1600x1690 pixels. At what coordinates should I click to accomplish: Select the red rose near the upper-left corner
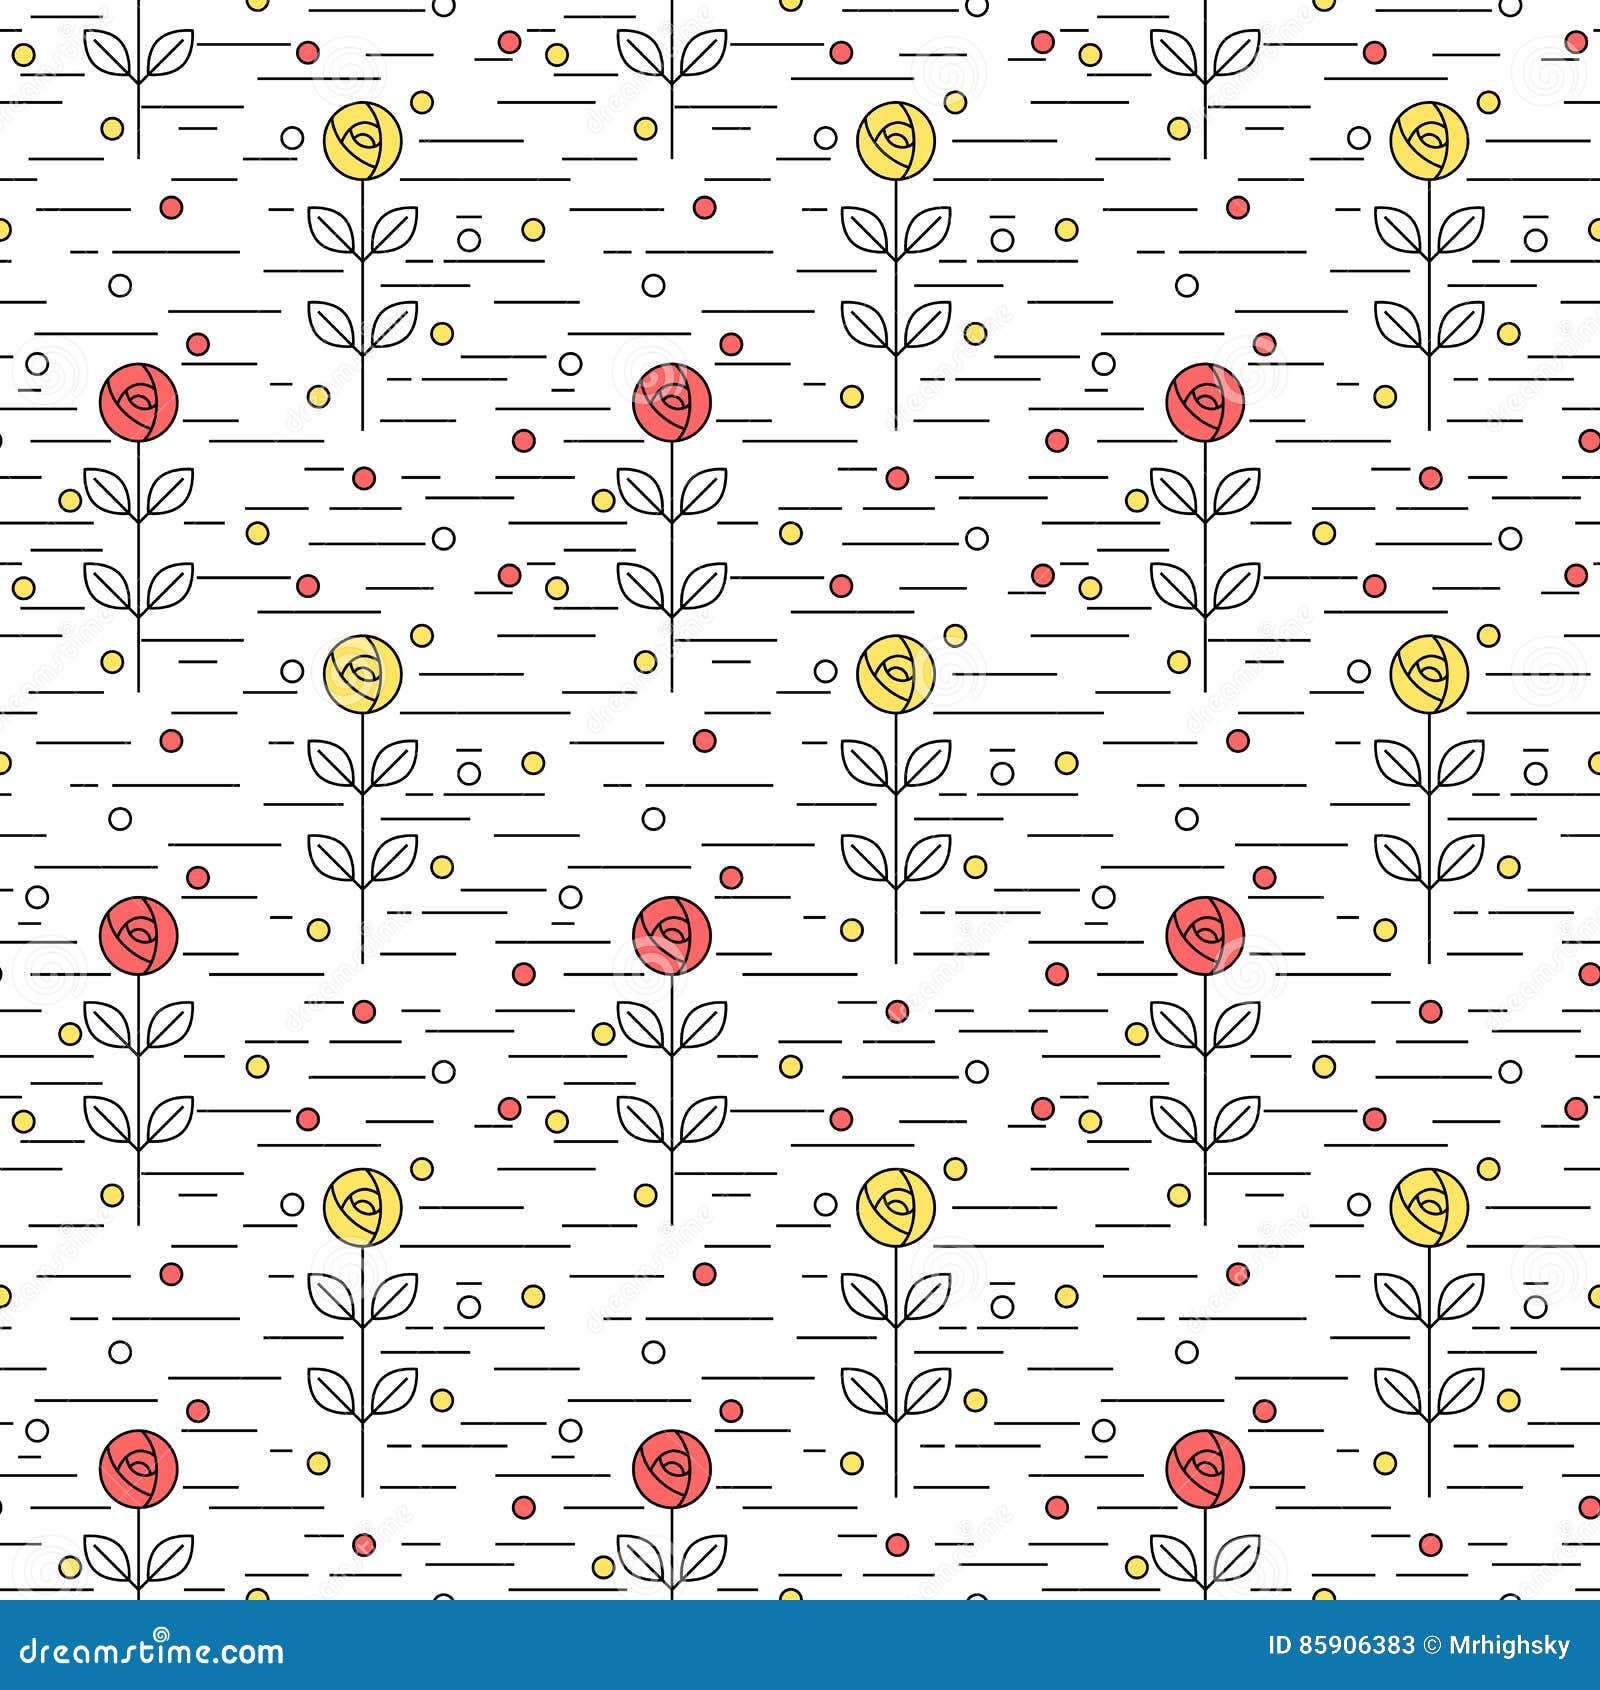tap(140, 403)
